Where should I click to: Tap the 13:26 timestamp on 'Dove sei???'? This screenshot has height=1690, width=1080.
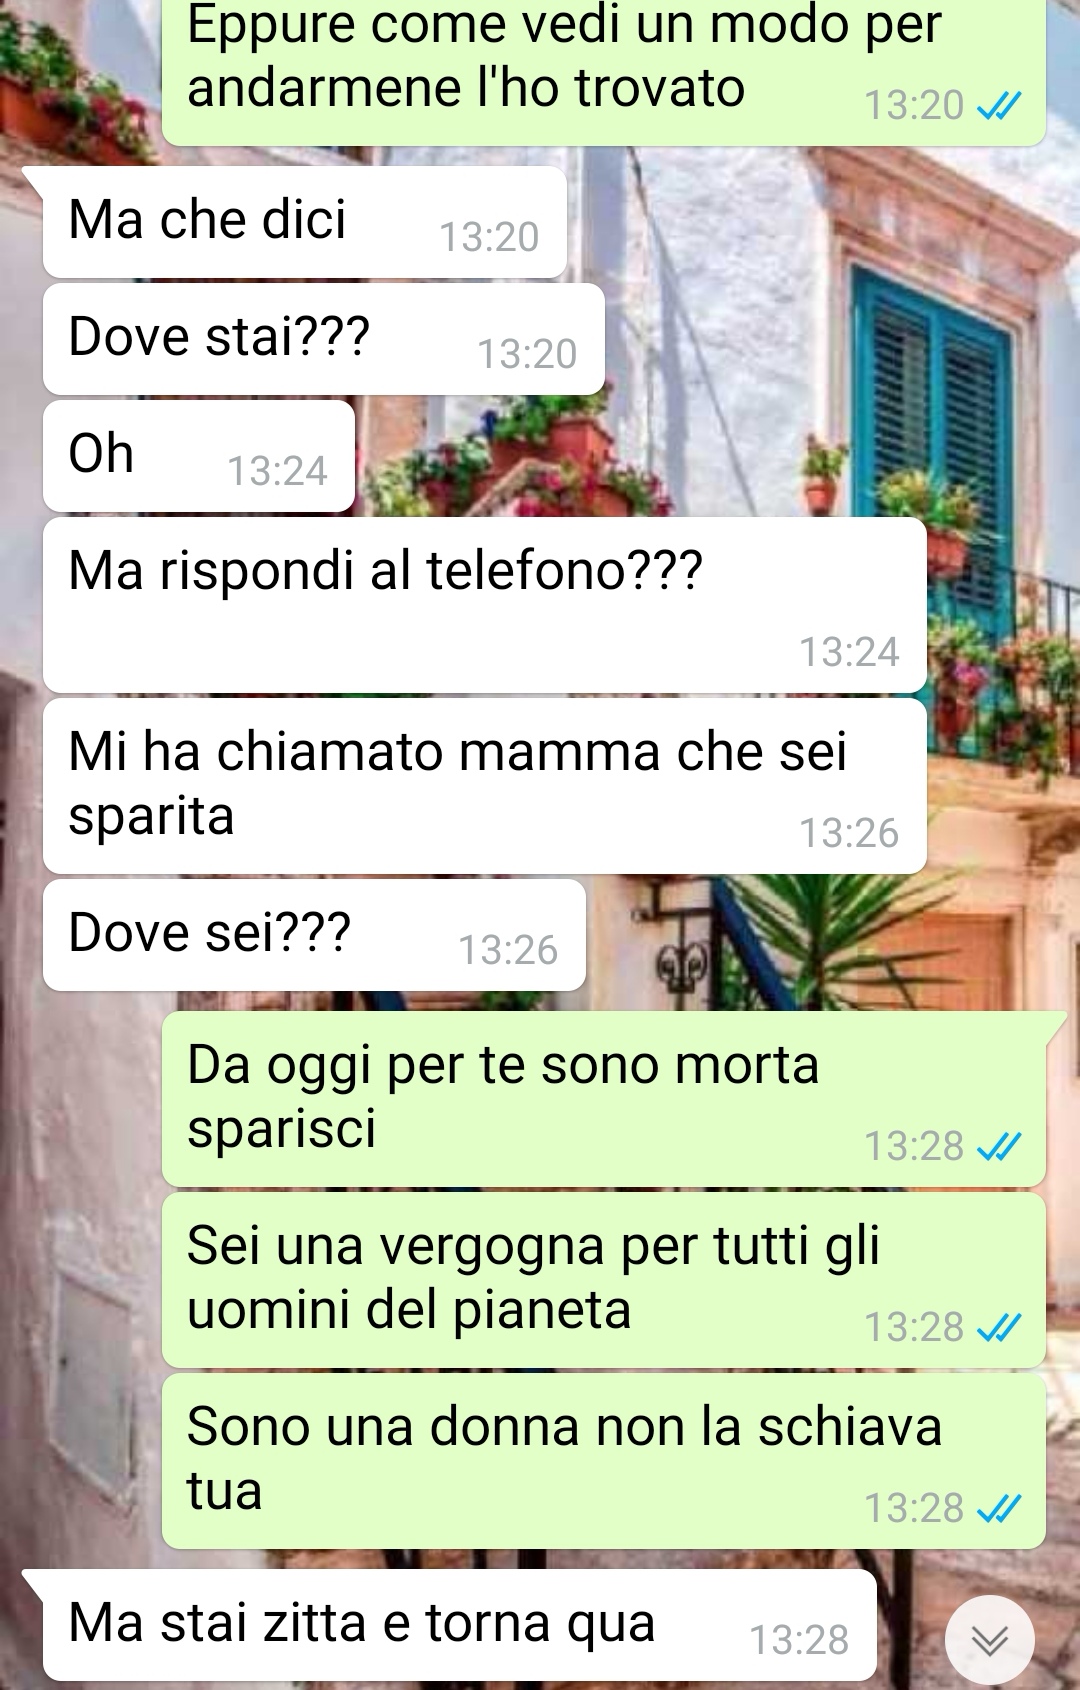click(x=508, y=951)
